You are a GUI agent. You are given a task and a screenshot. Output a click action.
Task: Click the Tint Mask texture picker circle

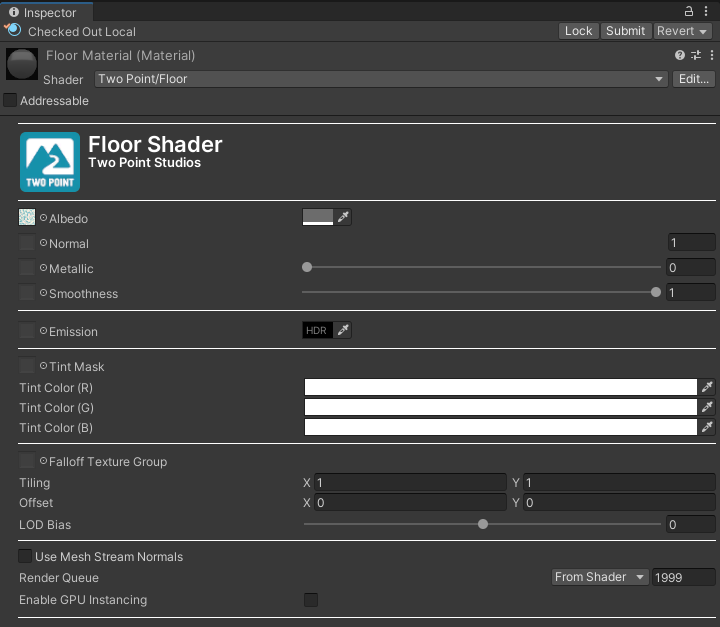coord(43,366)
